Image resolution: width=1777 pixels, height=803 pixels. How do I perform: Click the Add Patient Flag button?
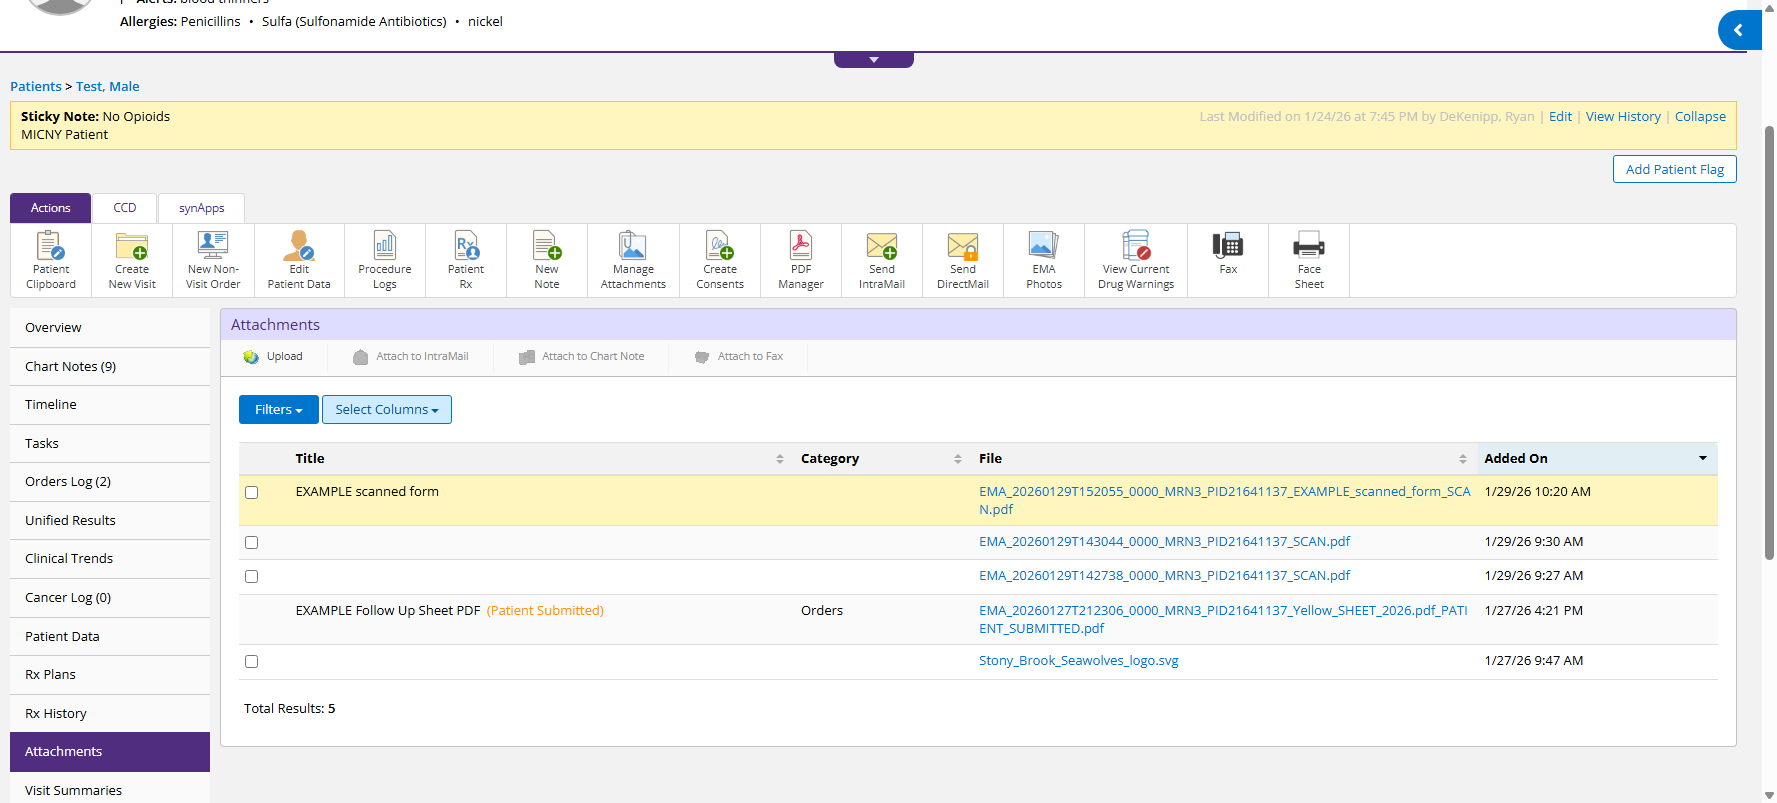1674,170
